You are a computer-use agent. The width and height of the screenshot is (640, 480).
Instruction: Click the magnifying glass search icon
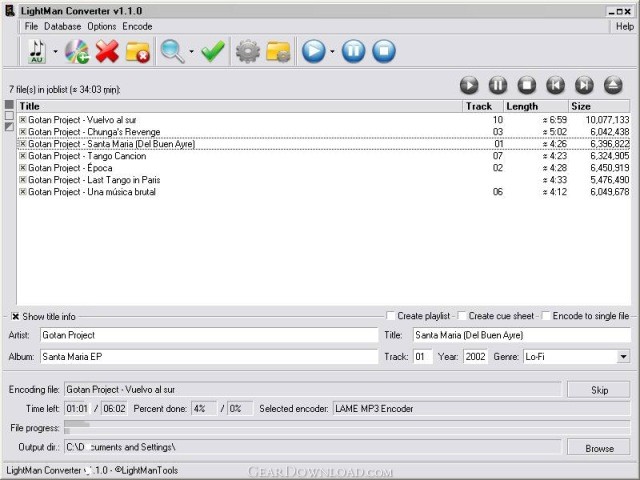click(x=173, y=51)
